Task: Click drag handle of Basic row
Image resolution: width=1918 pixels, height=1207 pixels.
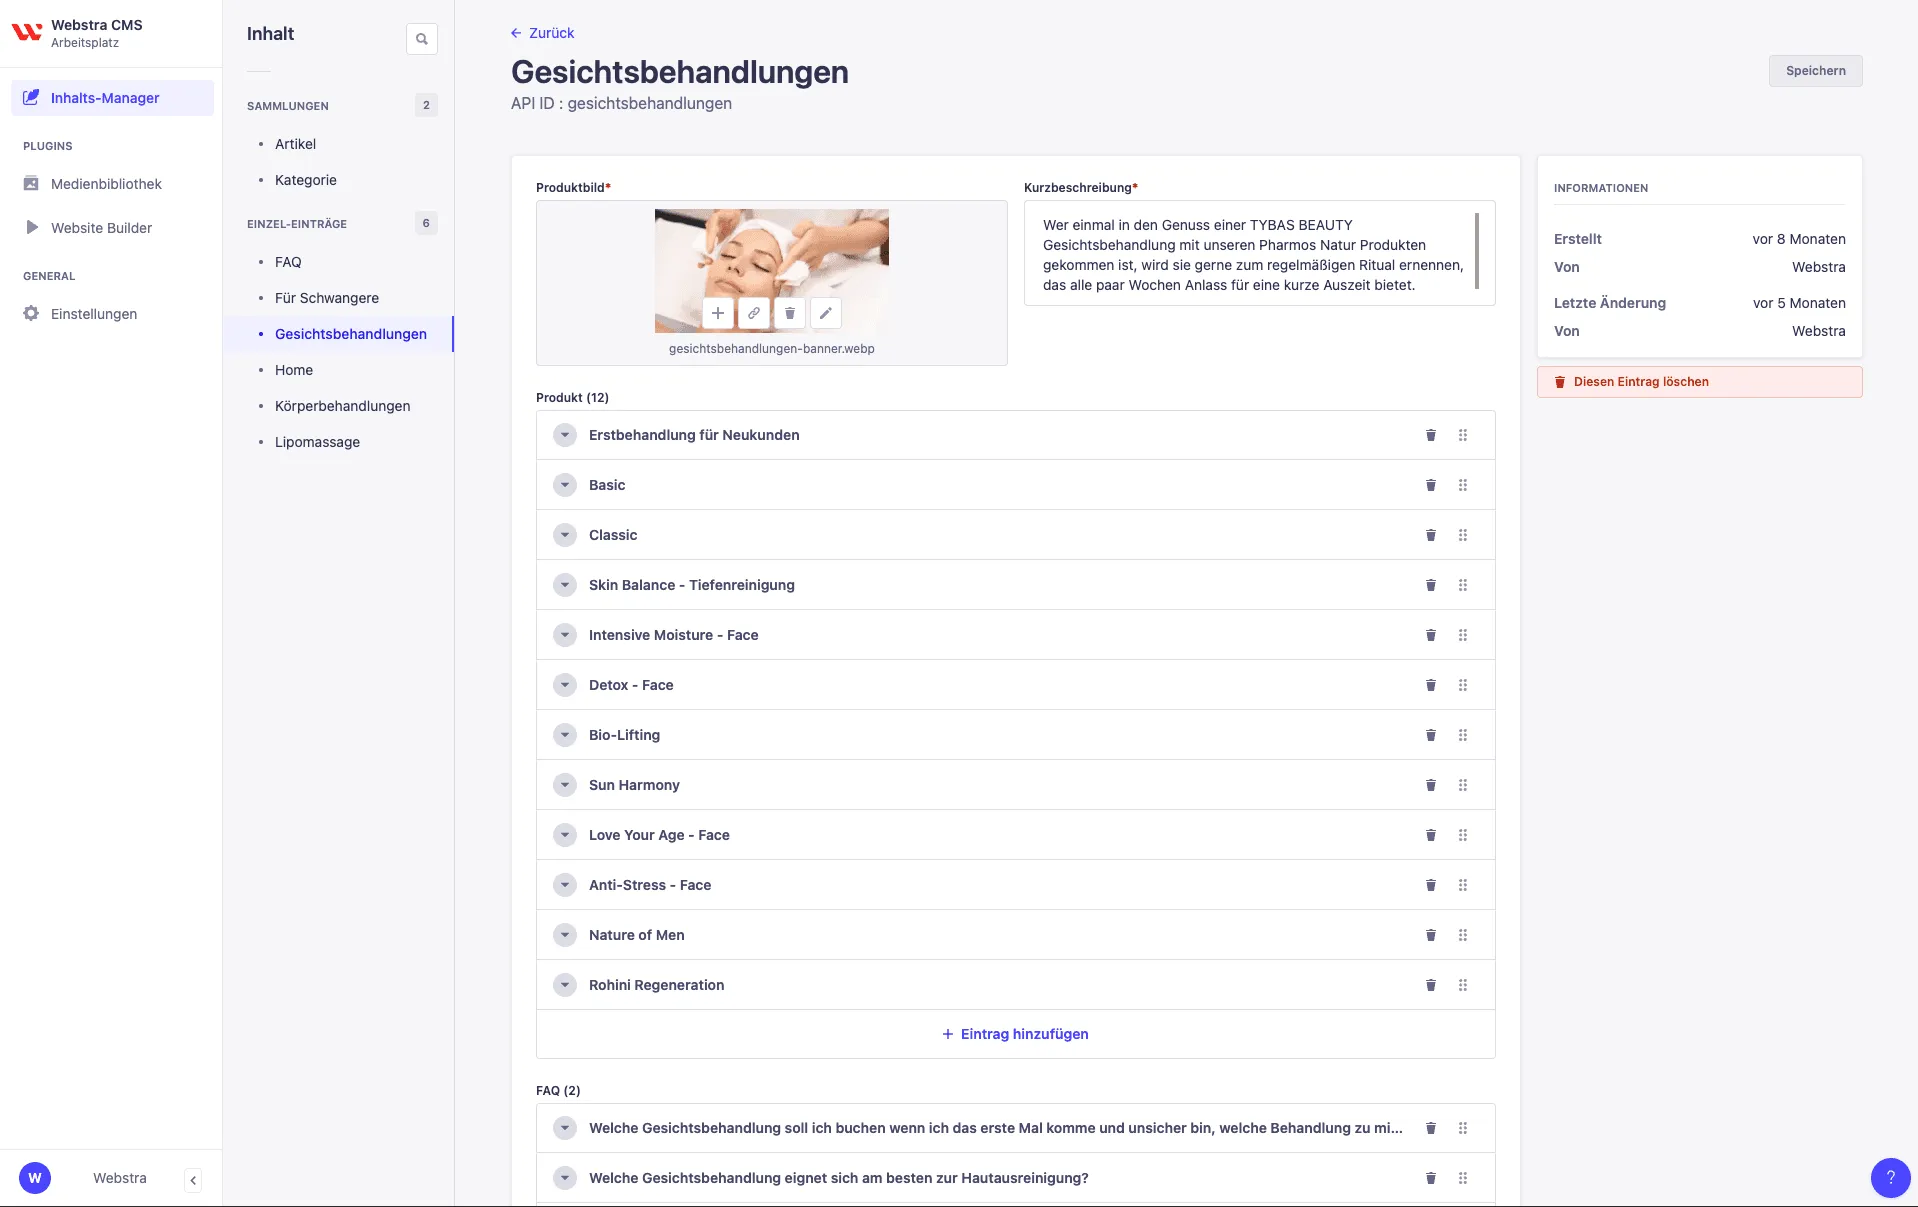Action: 1463,485
